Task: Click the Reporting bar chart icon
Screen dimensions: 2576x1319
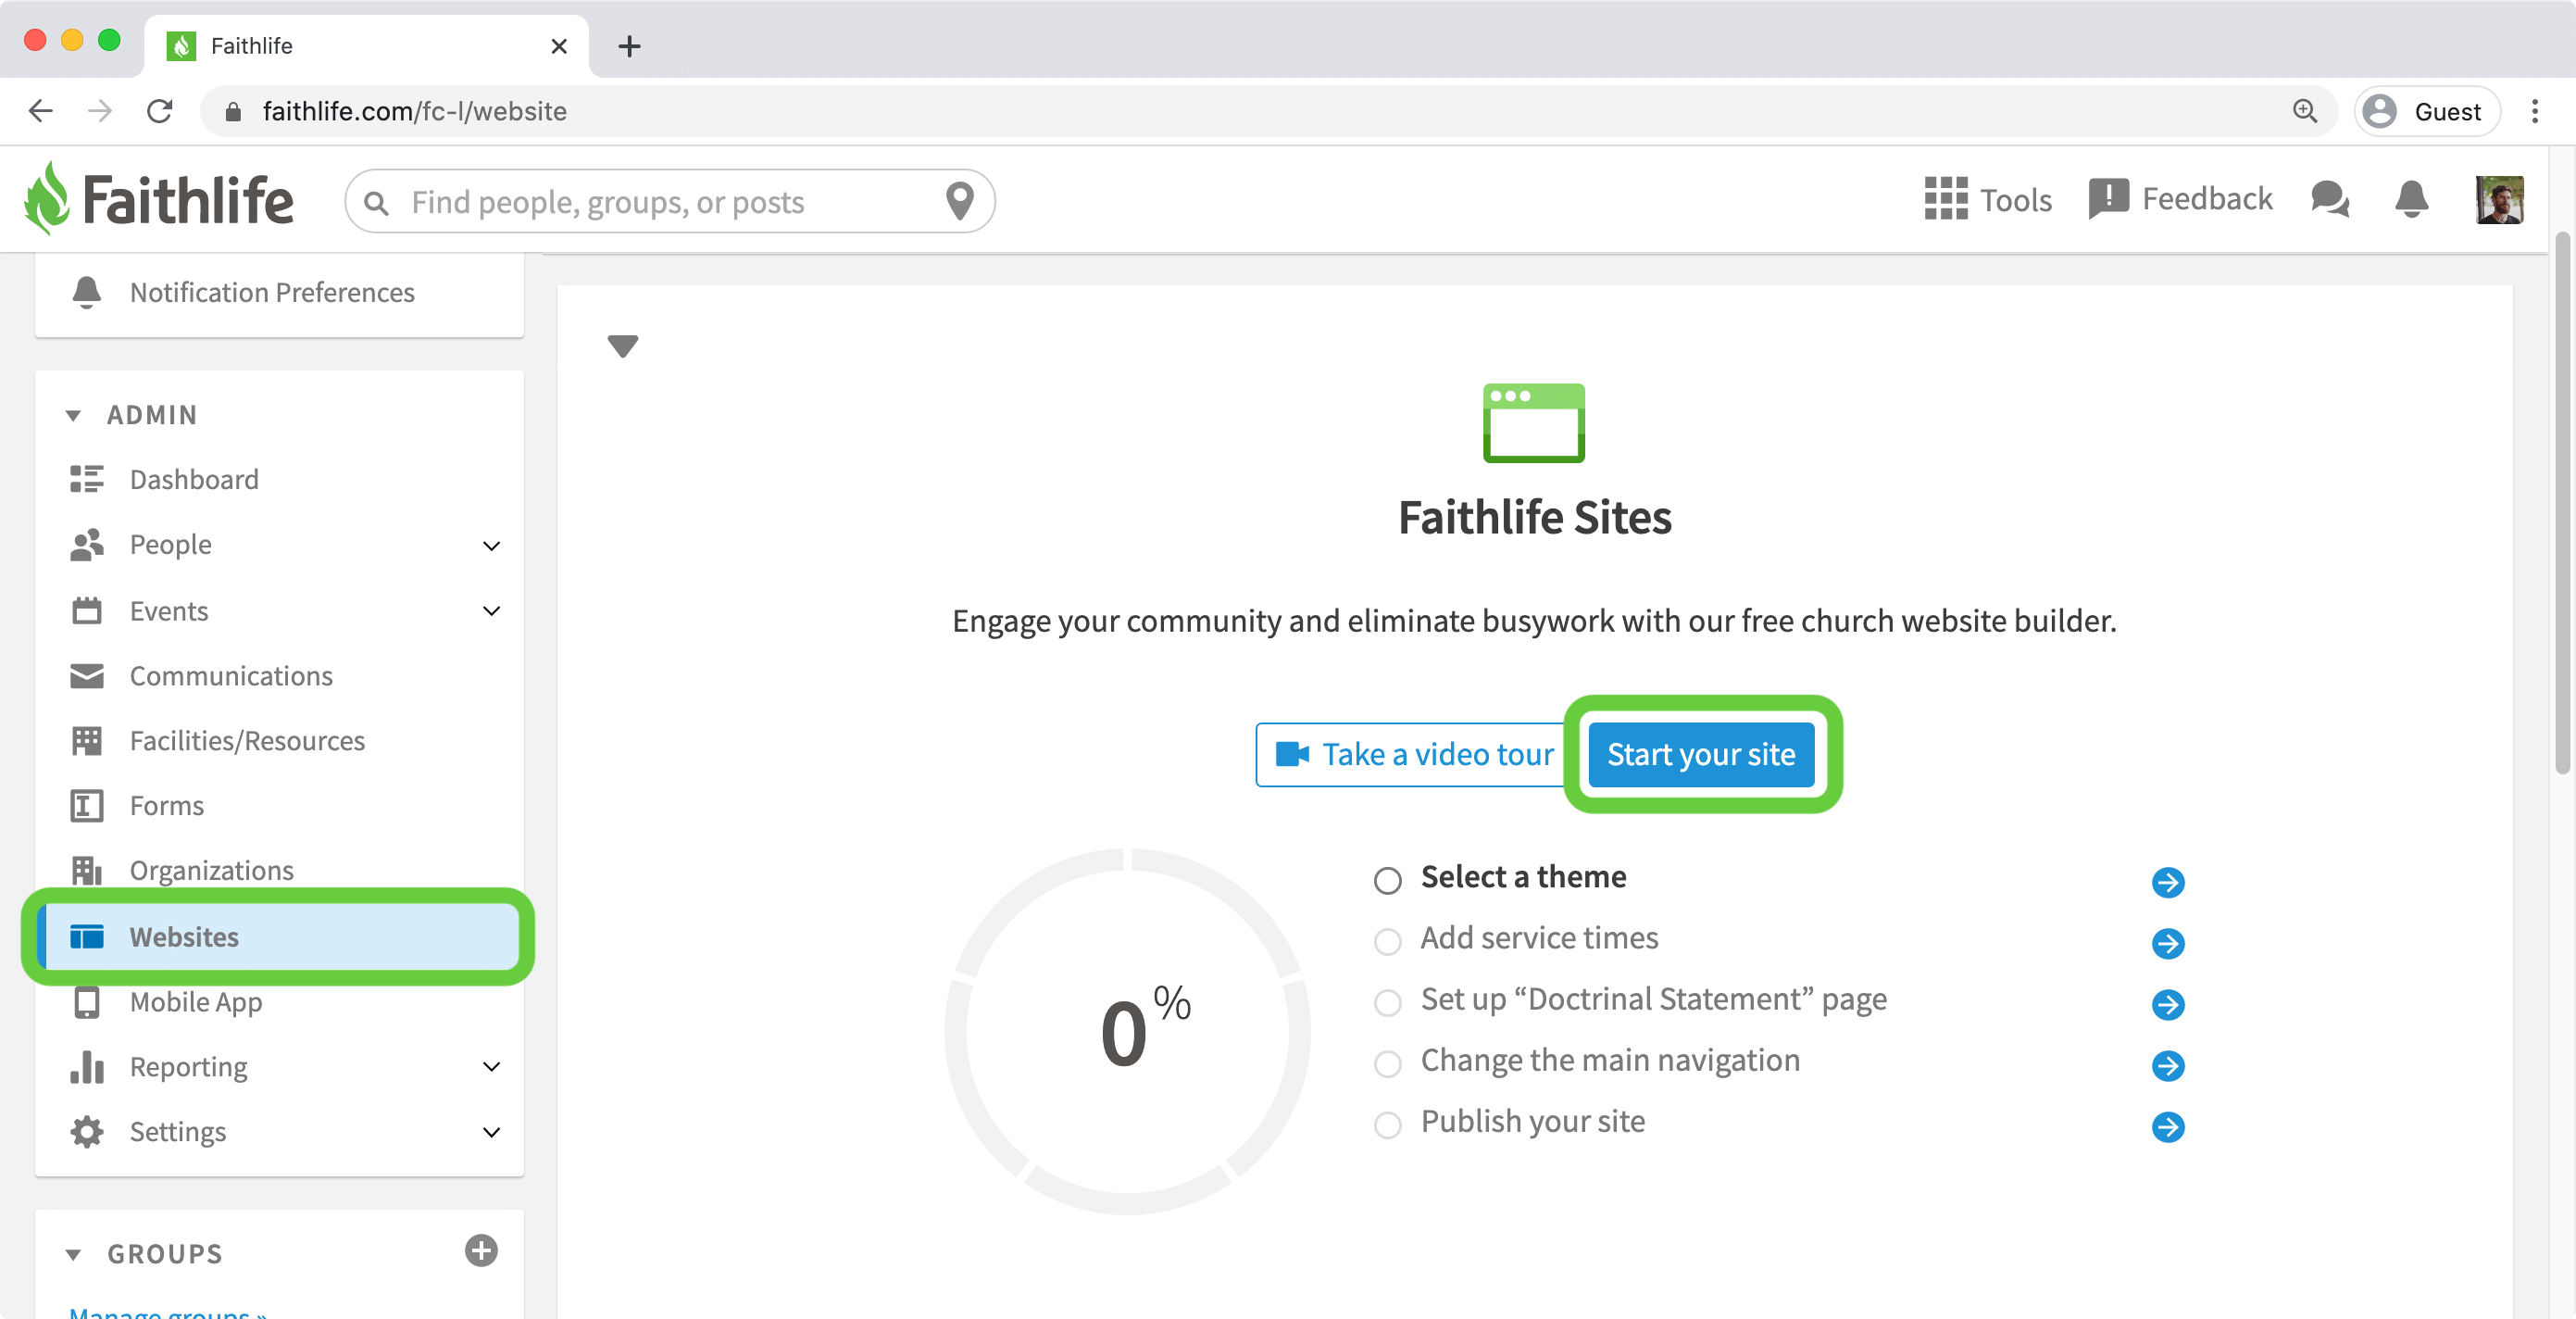Action: tap(87, 1066)
